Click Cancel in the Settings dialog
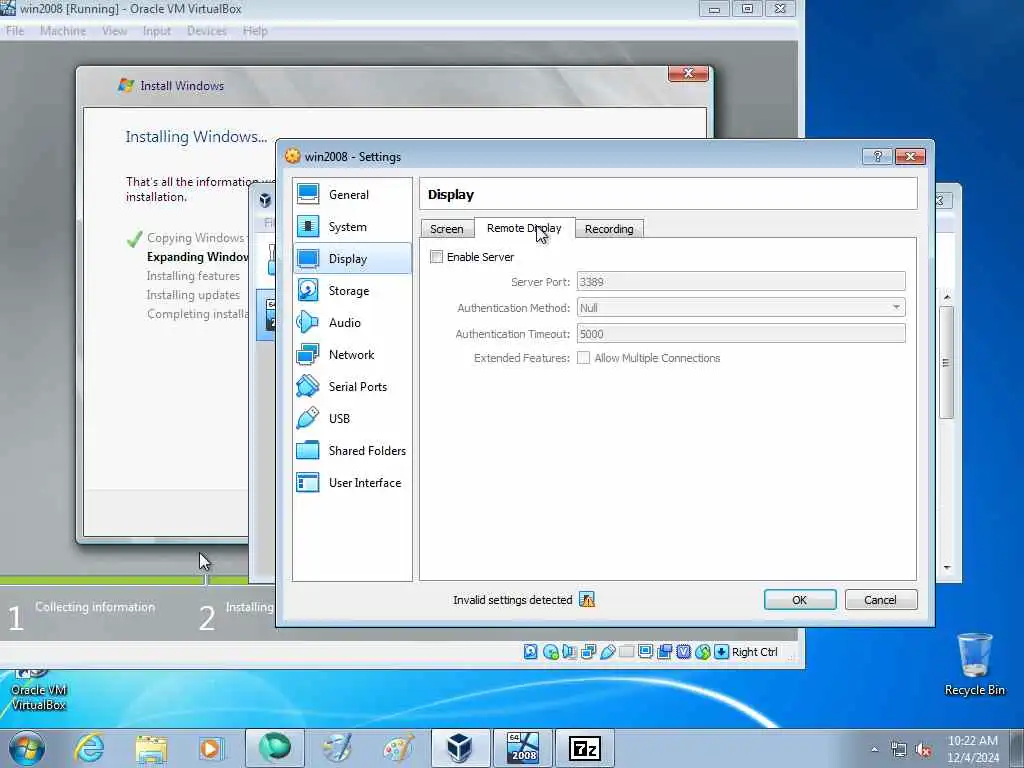The image size is (1024, 768). 880,600
